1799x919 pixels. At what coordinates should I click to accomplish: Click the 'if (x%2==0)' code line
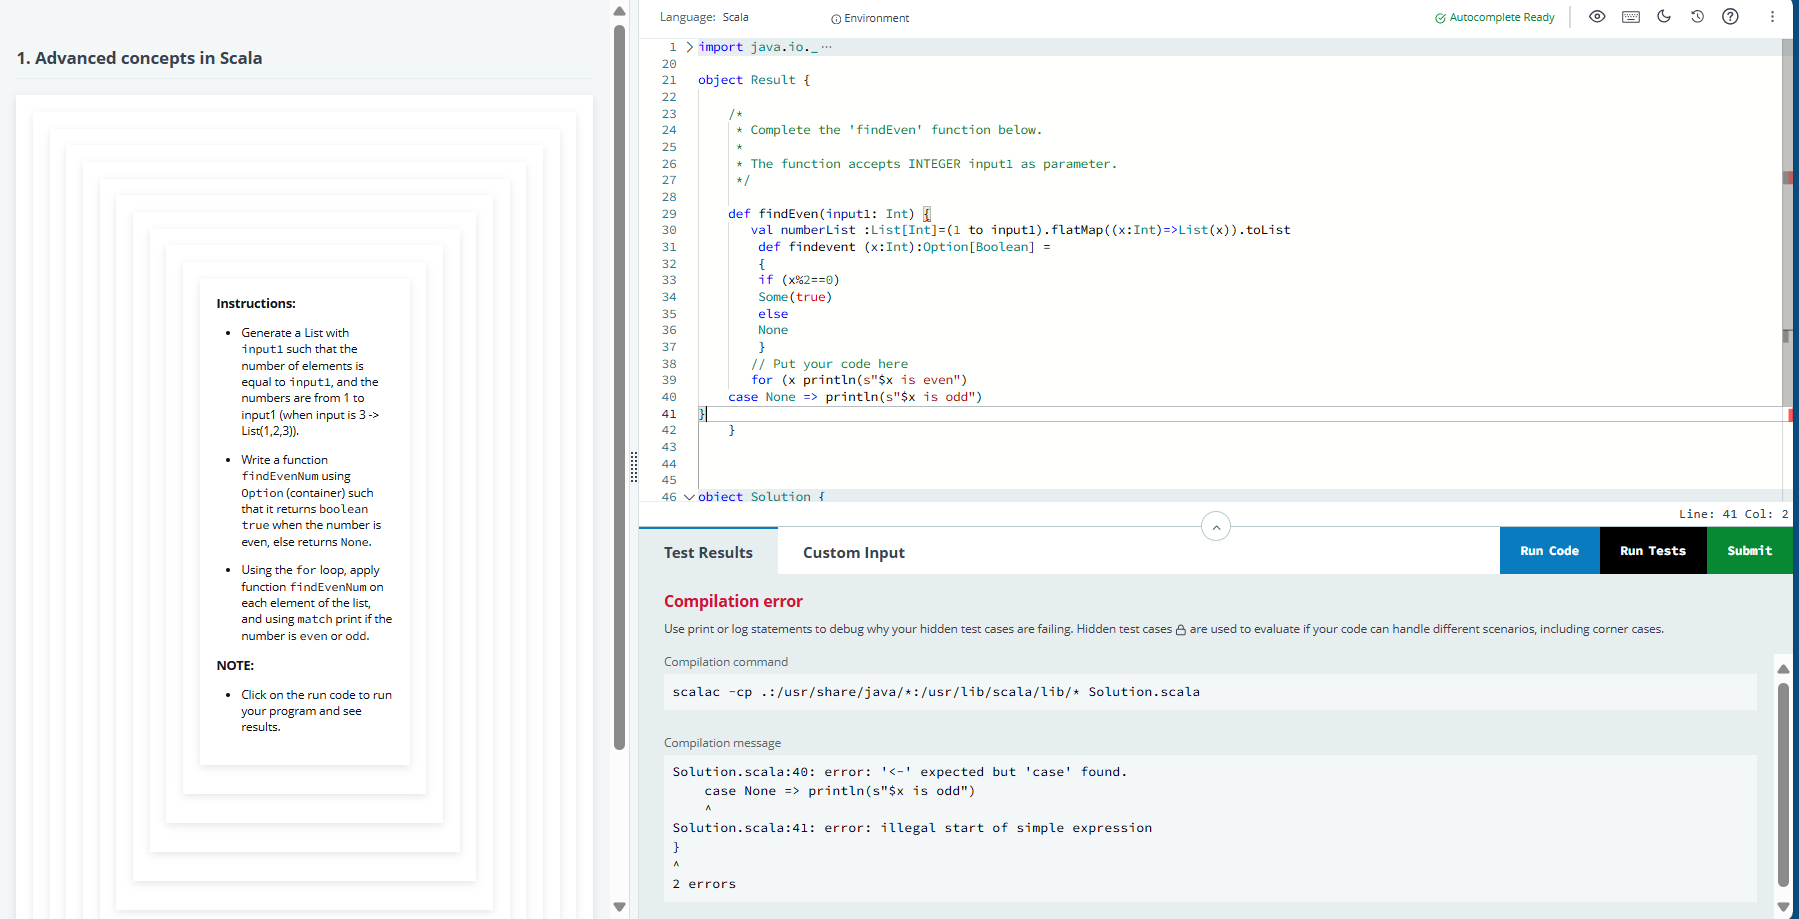798,280
